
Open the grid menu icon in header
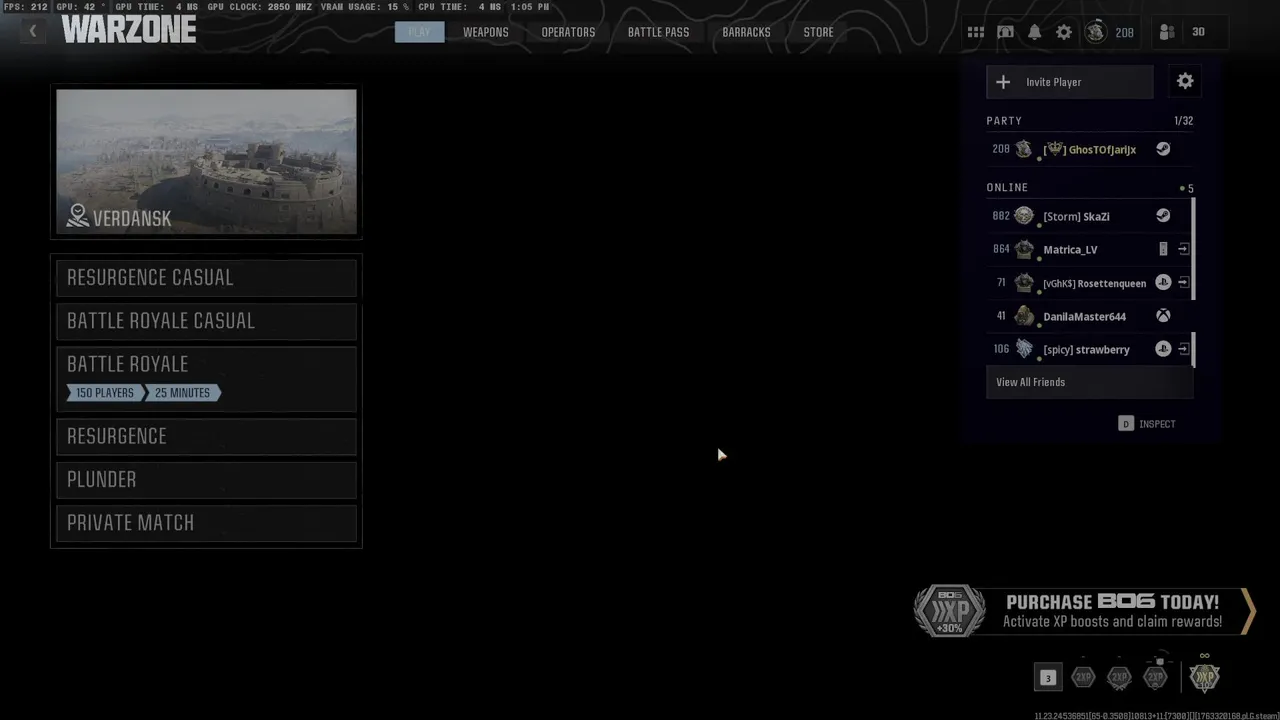975,32
